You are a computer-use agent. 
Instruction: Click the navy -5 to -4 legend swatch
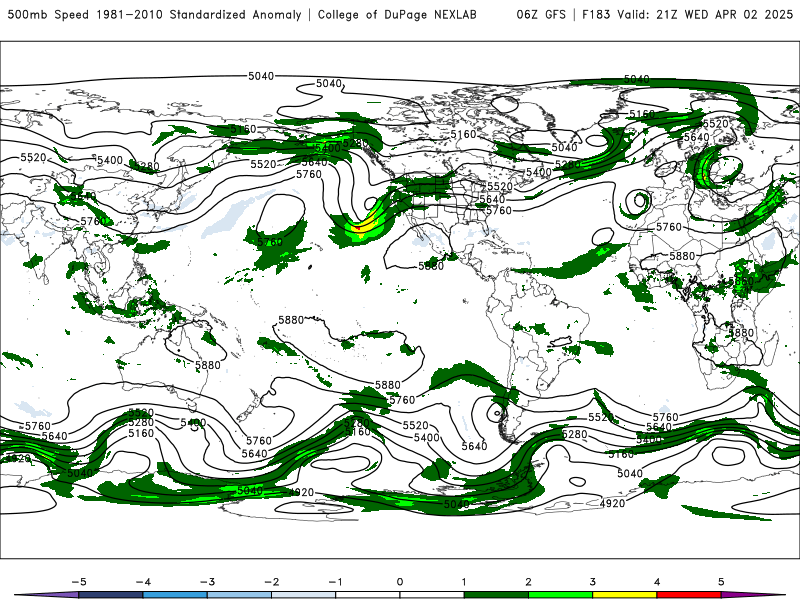click(x=111, y=595)
